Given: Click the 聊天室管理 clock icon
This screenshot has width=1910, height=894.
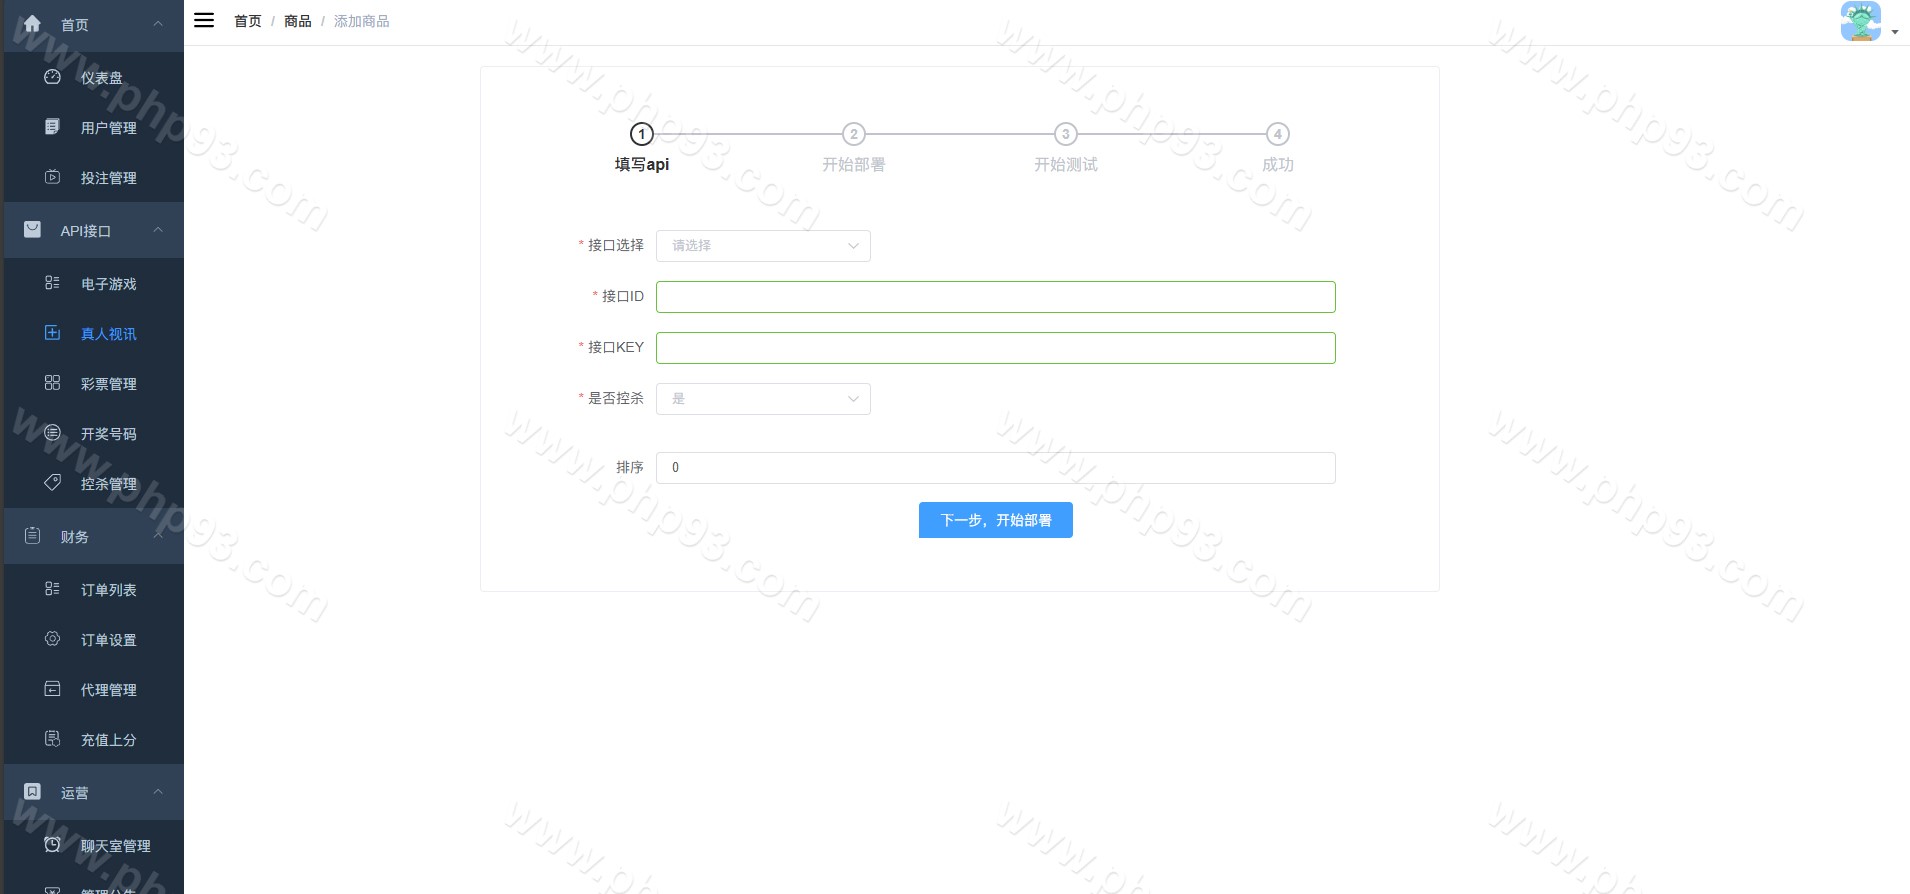Looking at the screenshot, I should (53, 845).
